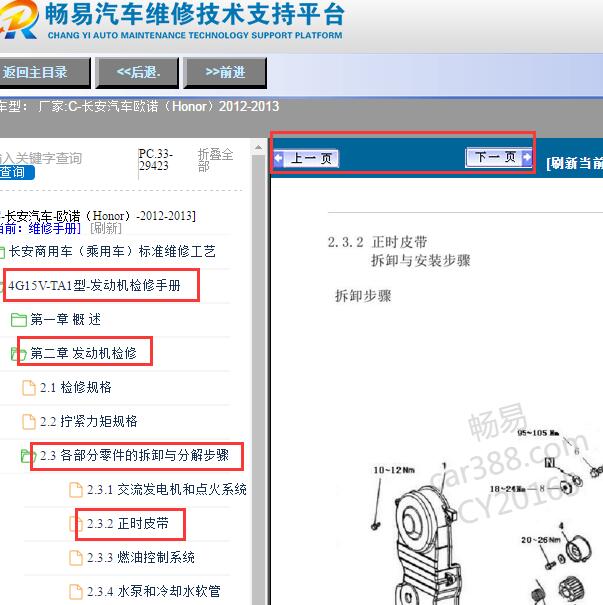Screen dimensions: 603x605
Task: Click the 拆卸步骤 subheading
Action: (363, 296)
